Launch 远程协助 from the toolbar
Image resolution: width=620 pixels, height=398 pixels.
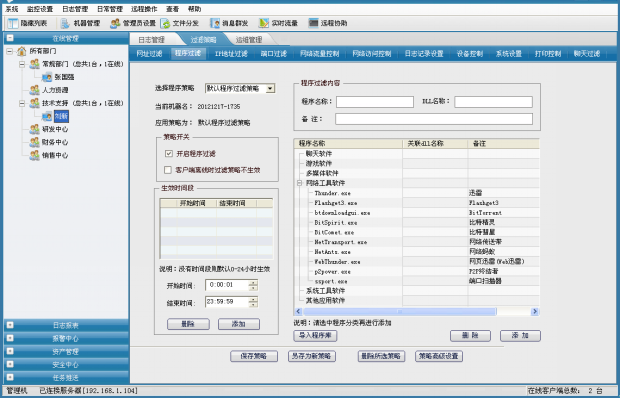(x=313, y=23)
